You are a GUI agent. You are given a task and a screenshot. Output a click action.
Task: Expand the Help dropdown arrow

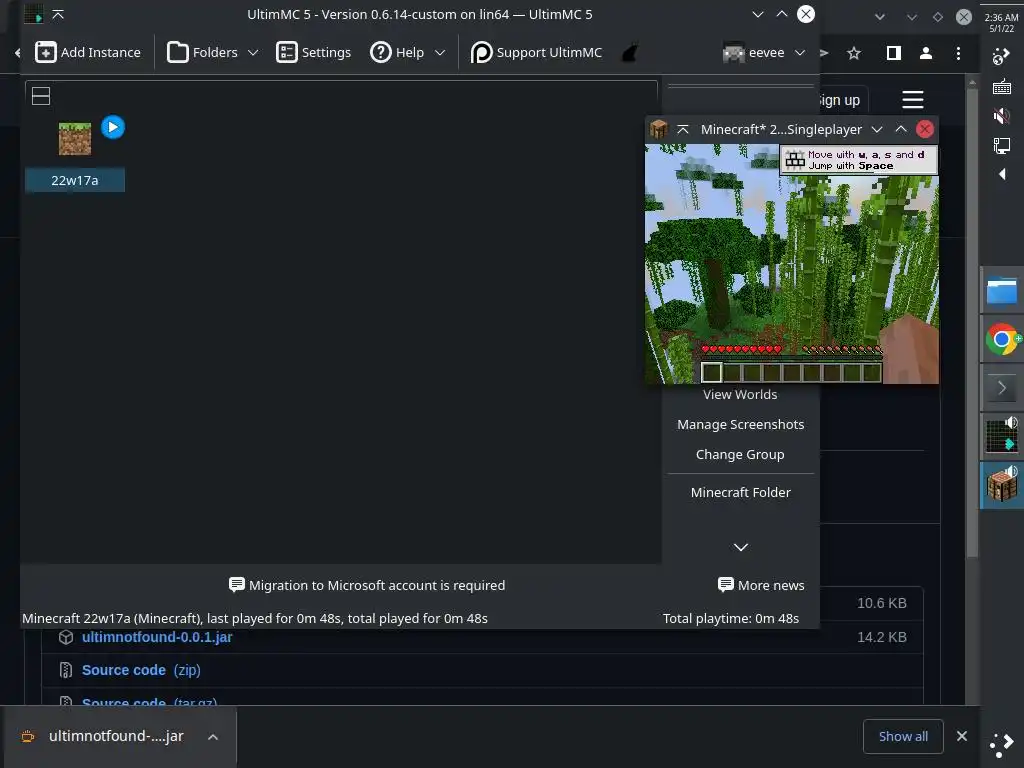tap(440, 52)
